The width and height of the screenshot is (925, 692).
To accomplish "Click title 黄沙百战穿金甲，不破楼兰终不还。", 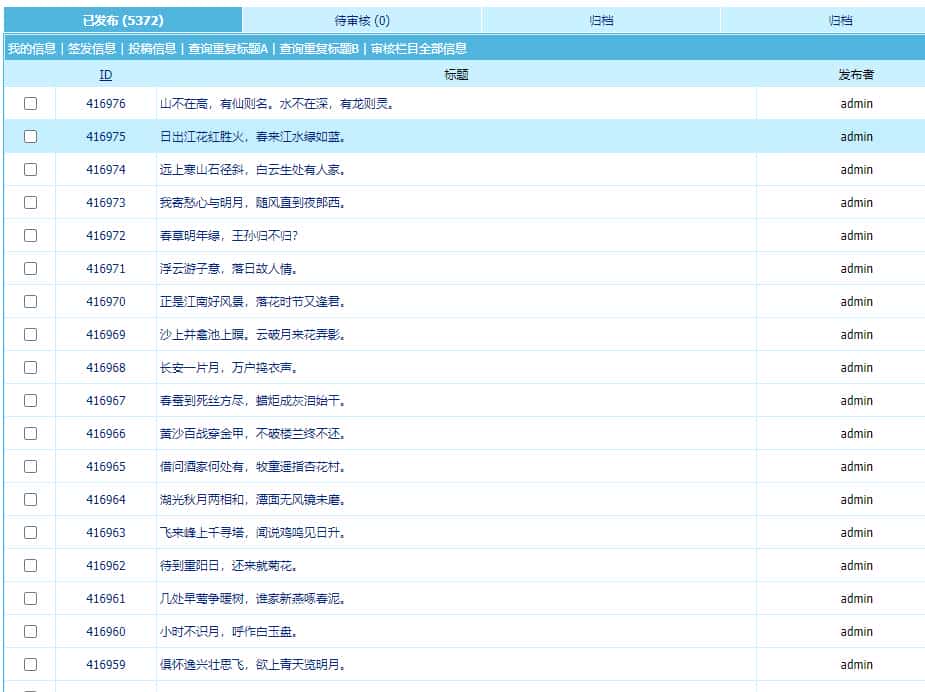I will 252,434.
